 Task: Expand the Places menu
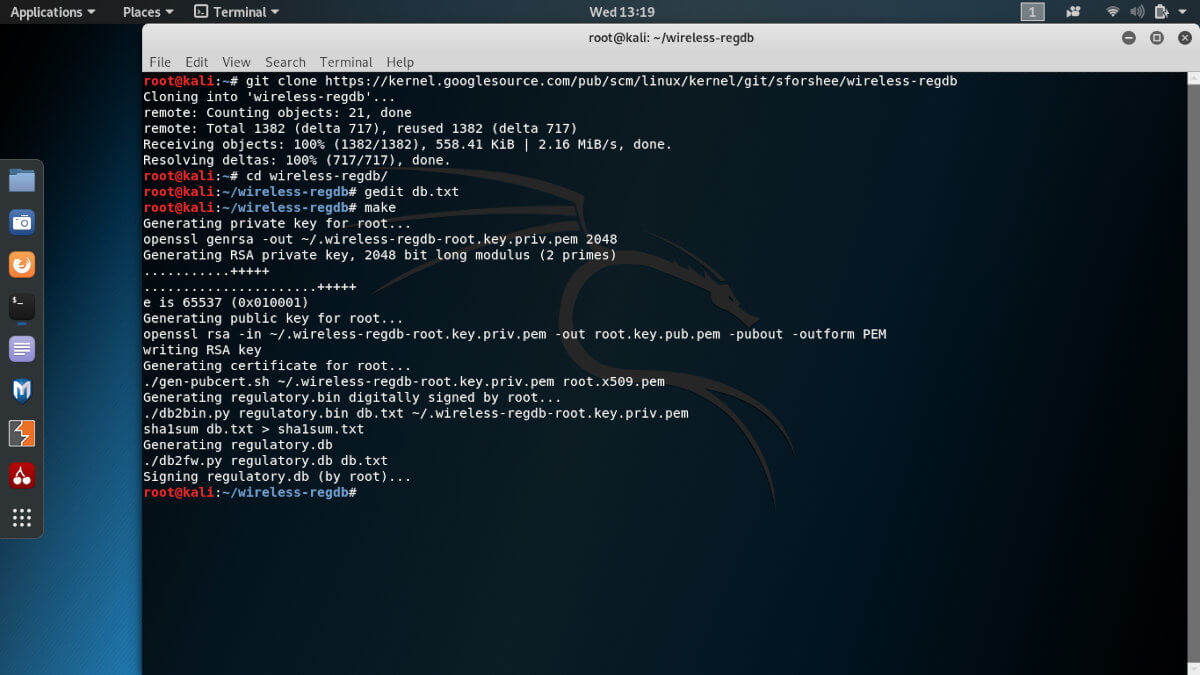(147, 12)
